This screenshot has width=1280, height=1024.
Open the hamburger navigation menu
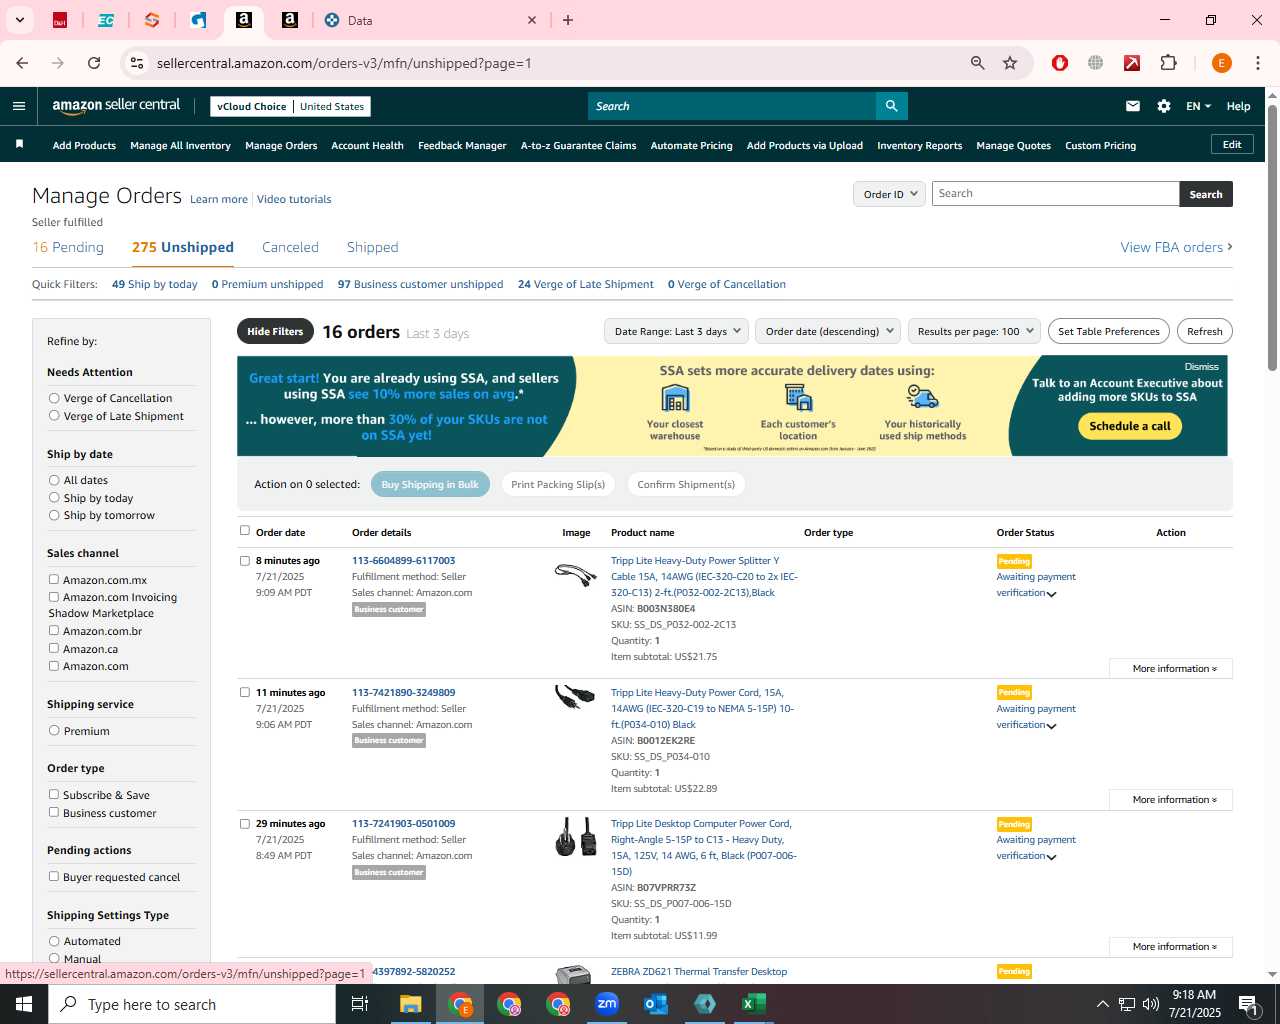[19, 106]
